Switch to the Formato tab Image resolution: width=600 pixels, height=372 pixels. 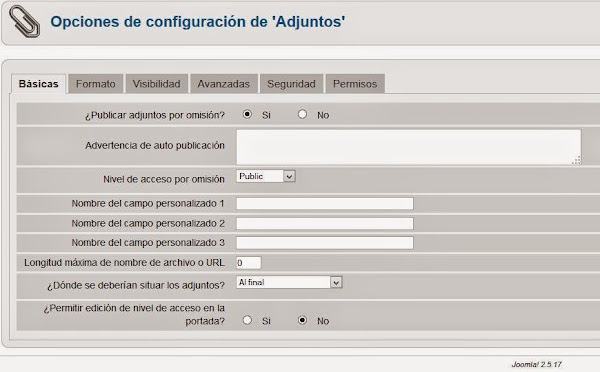point(96,84)
